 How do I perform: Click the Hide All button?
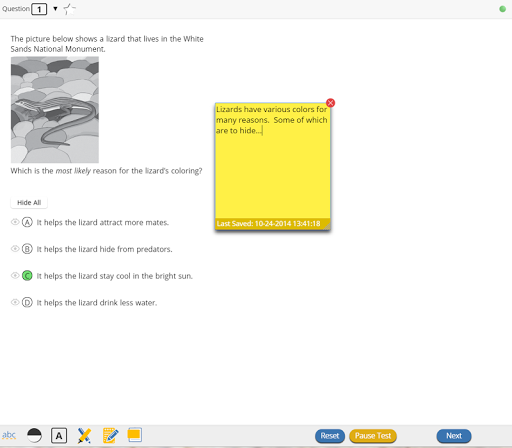coord(29,202)
